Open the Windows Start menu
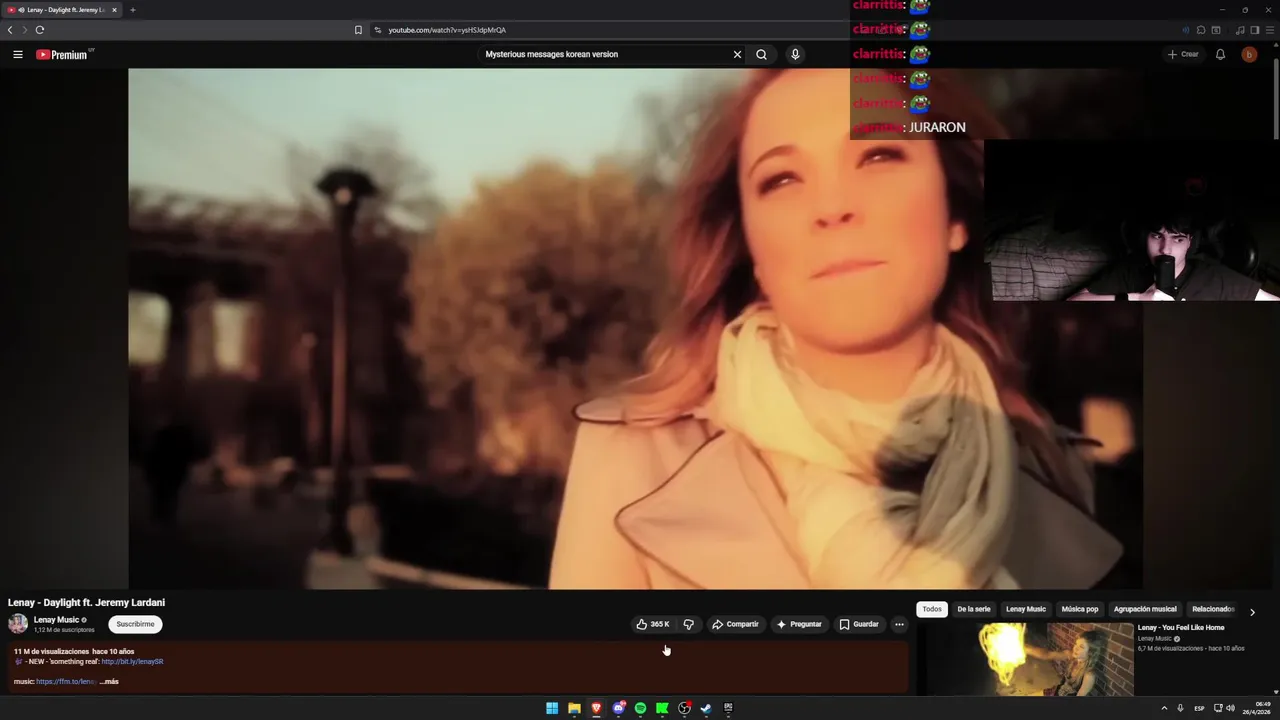This screenshot has height=720, width=1280. pyautogui.click(x=552, y=708)
